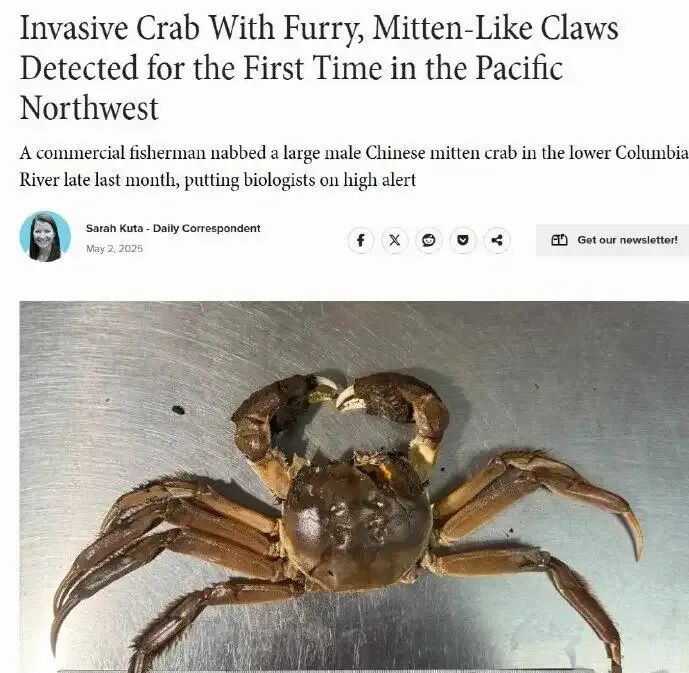This screenshot has width=689, height=673.
Task: Open Sarah Kuta author profile photo
Action: click(45, 236)
